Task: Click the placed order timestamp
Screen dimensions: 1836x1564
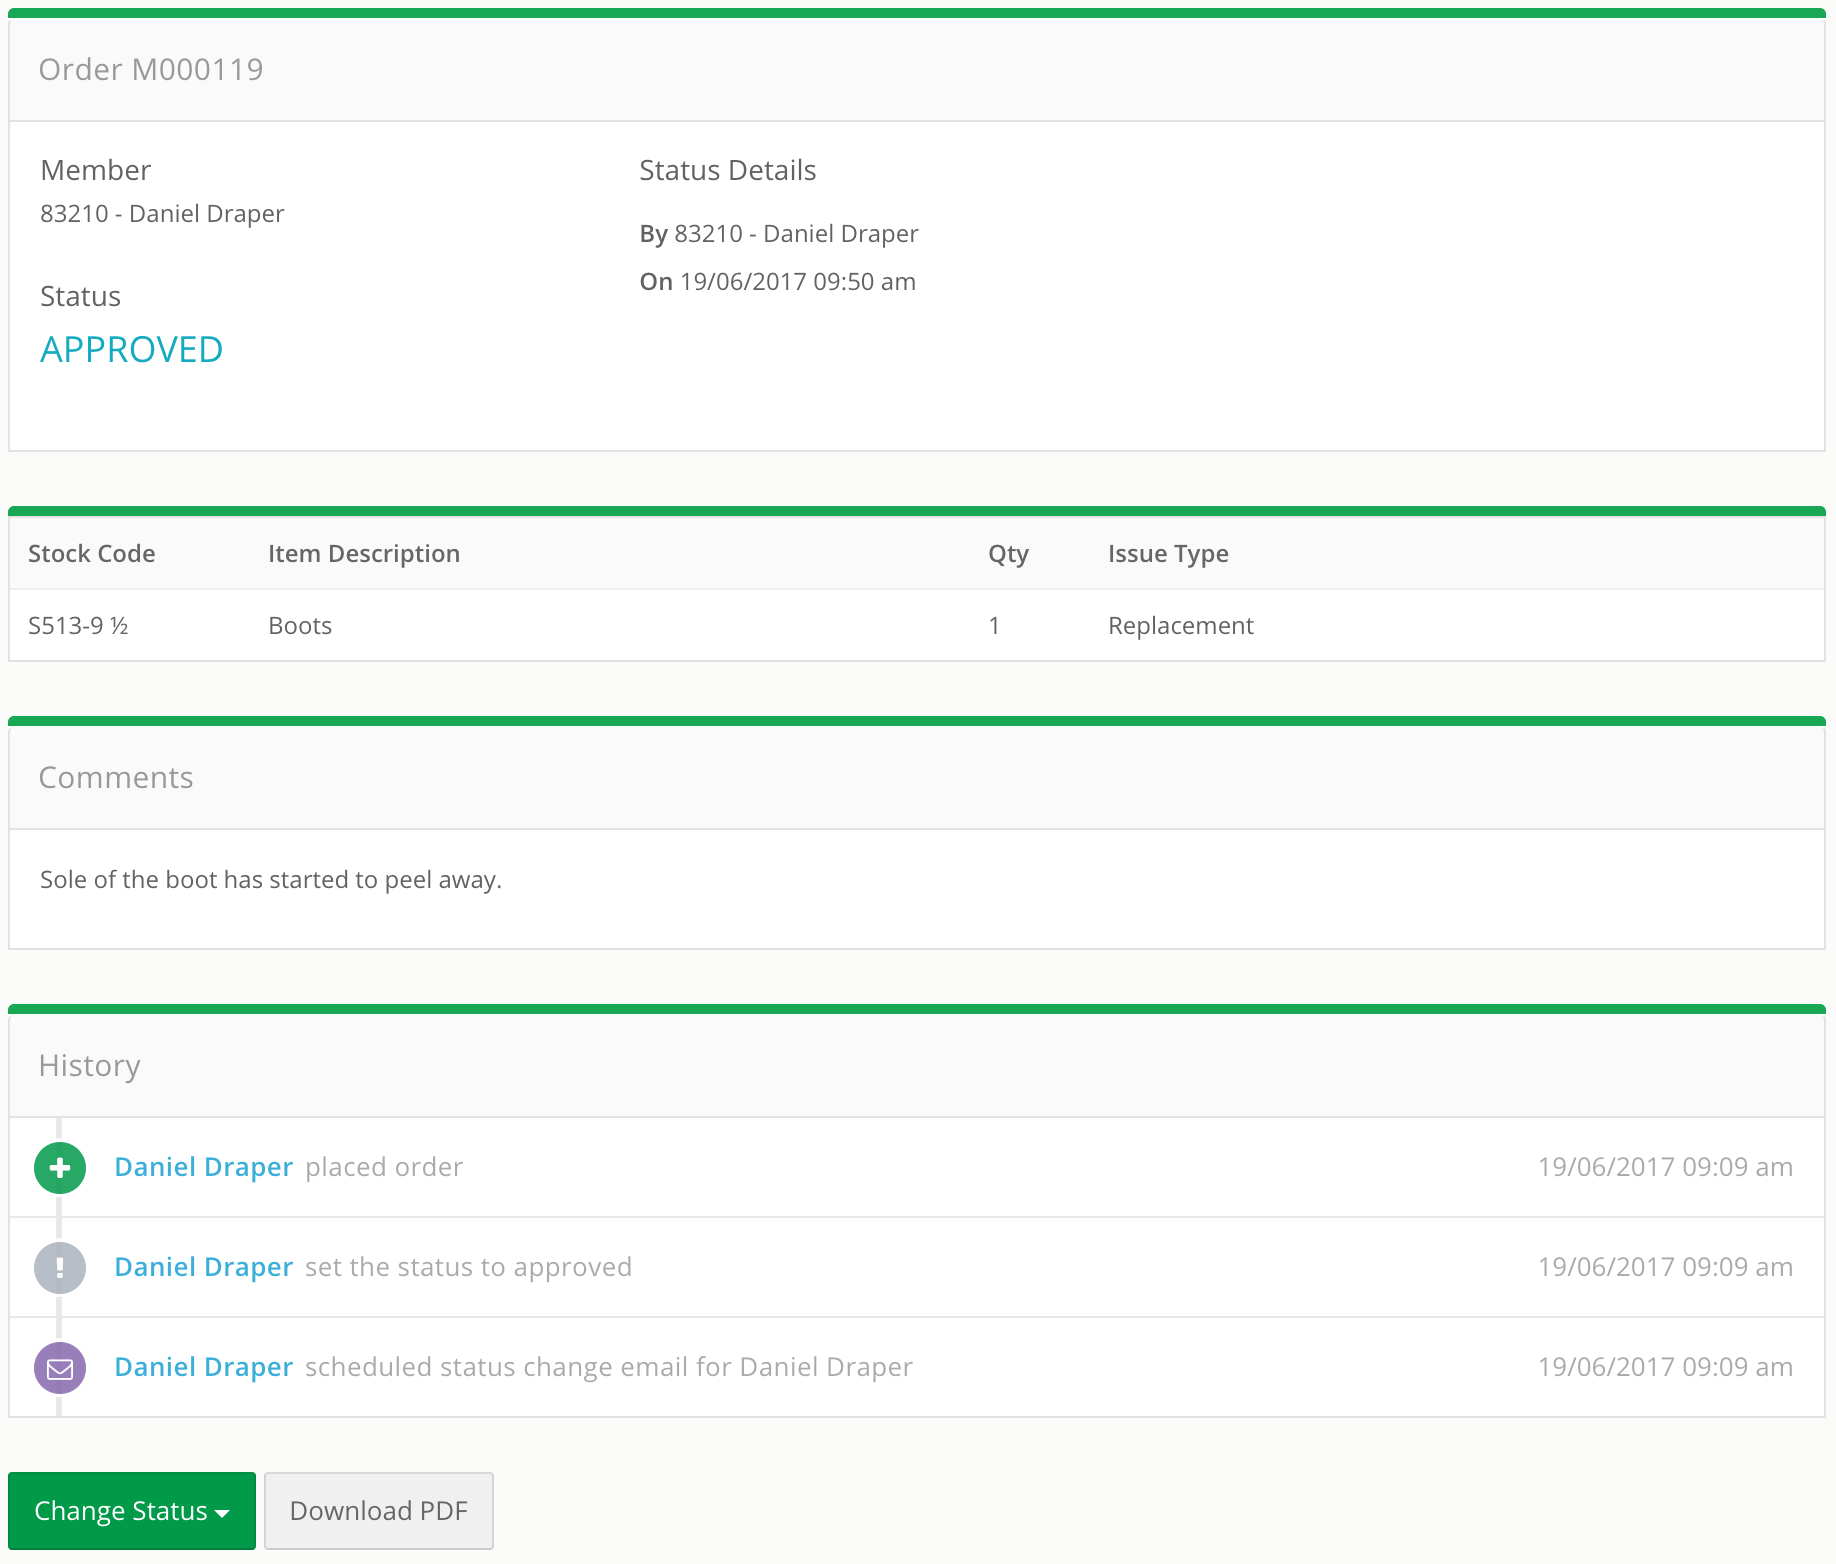Action: coord(1665,1167)
